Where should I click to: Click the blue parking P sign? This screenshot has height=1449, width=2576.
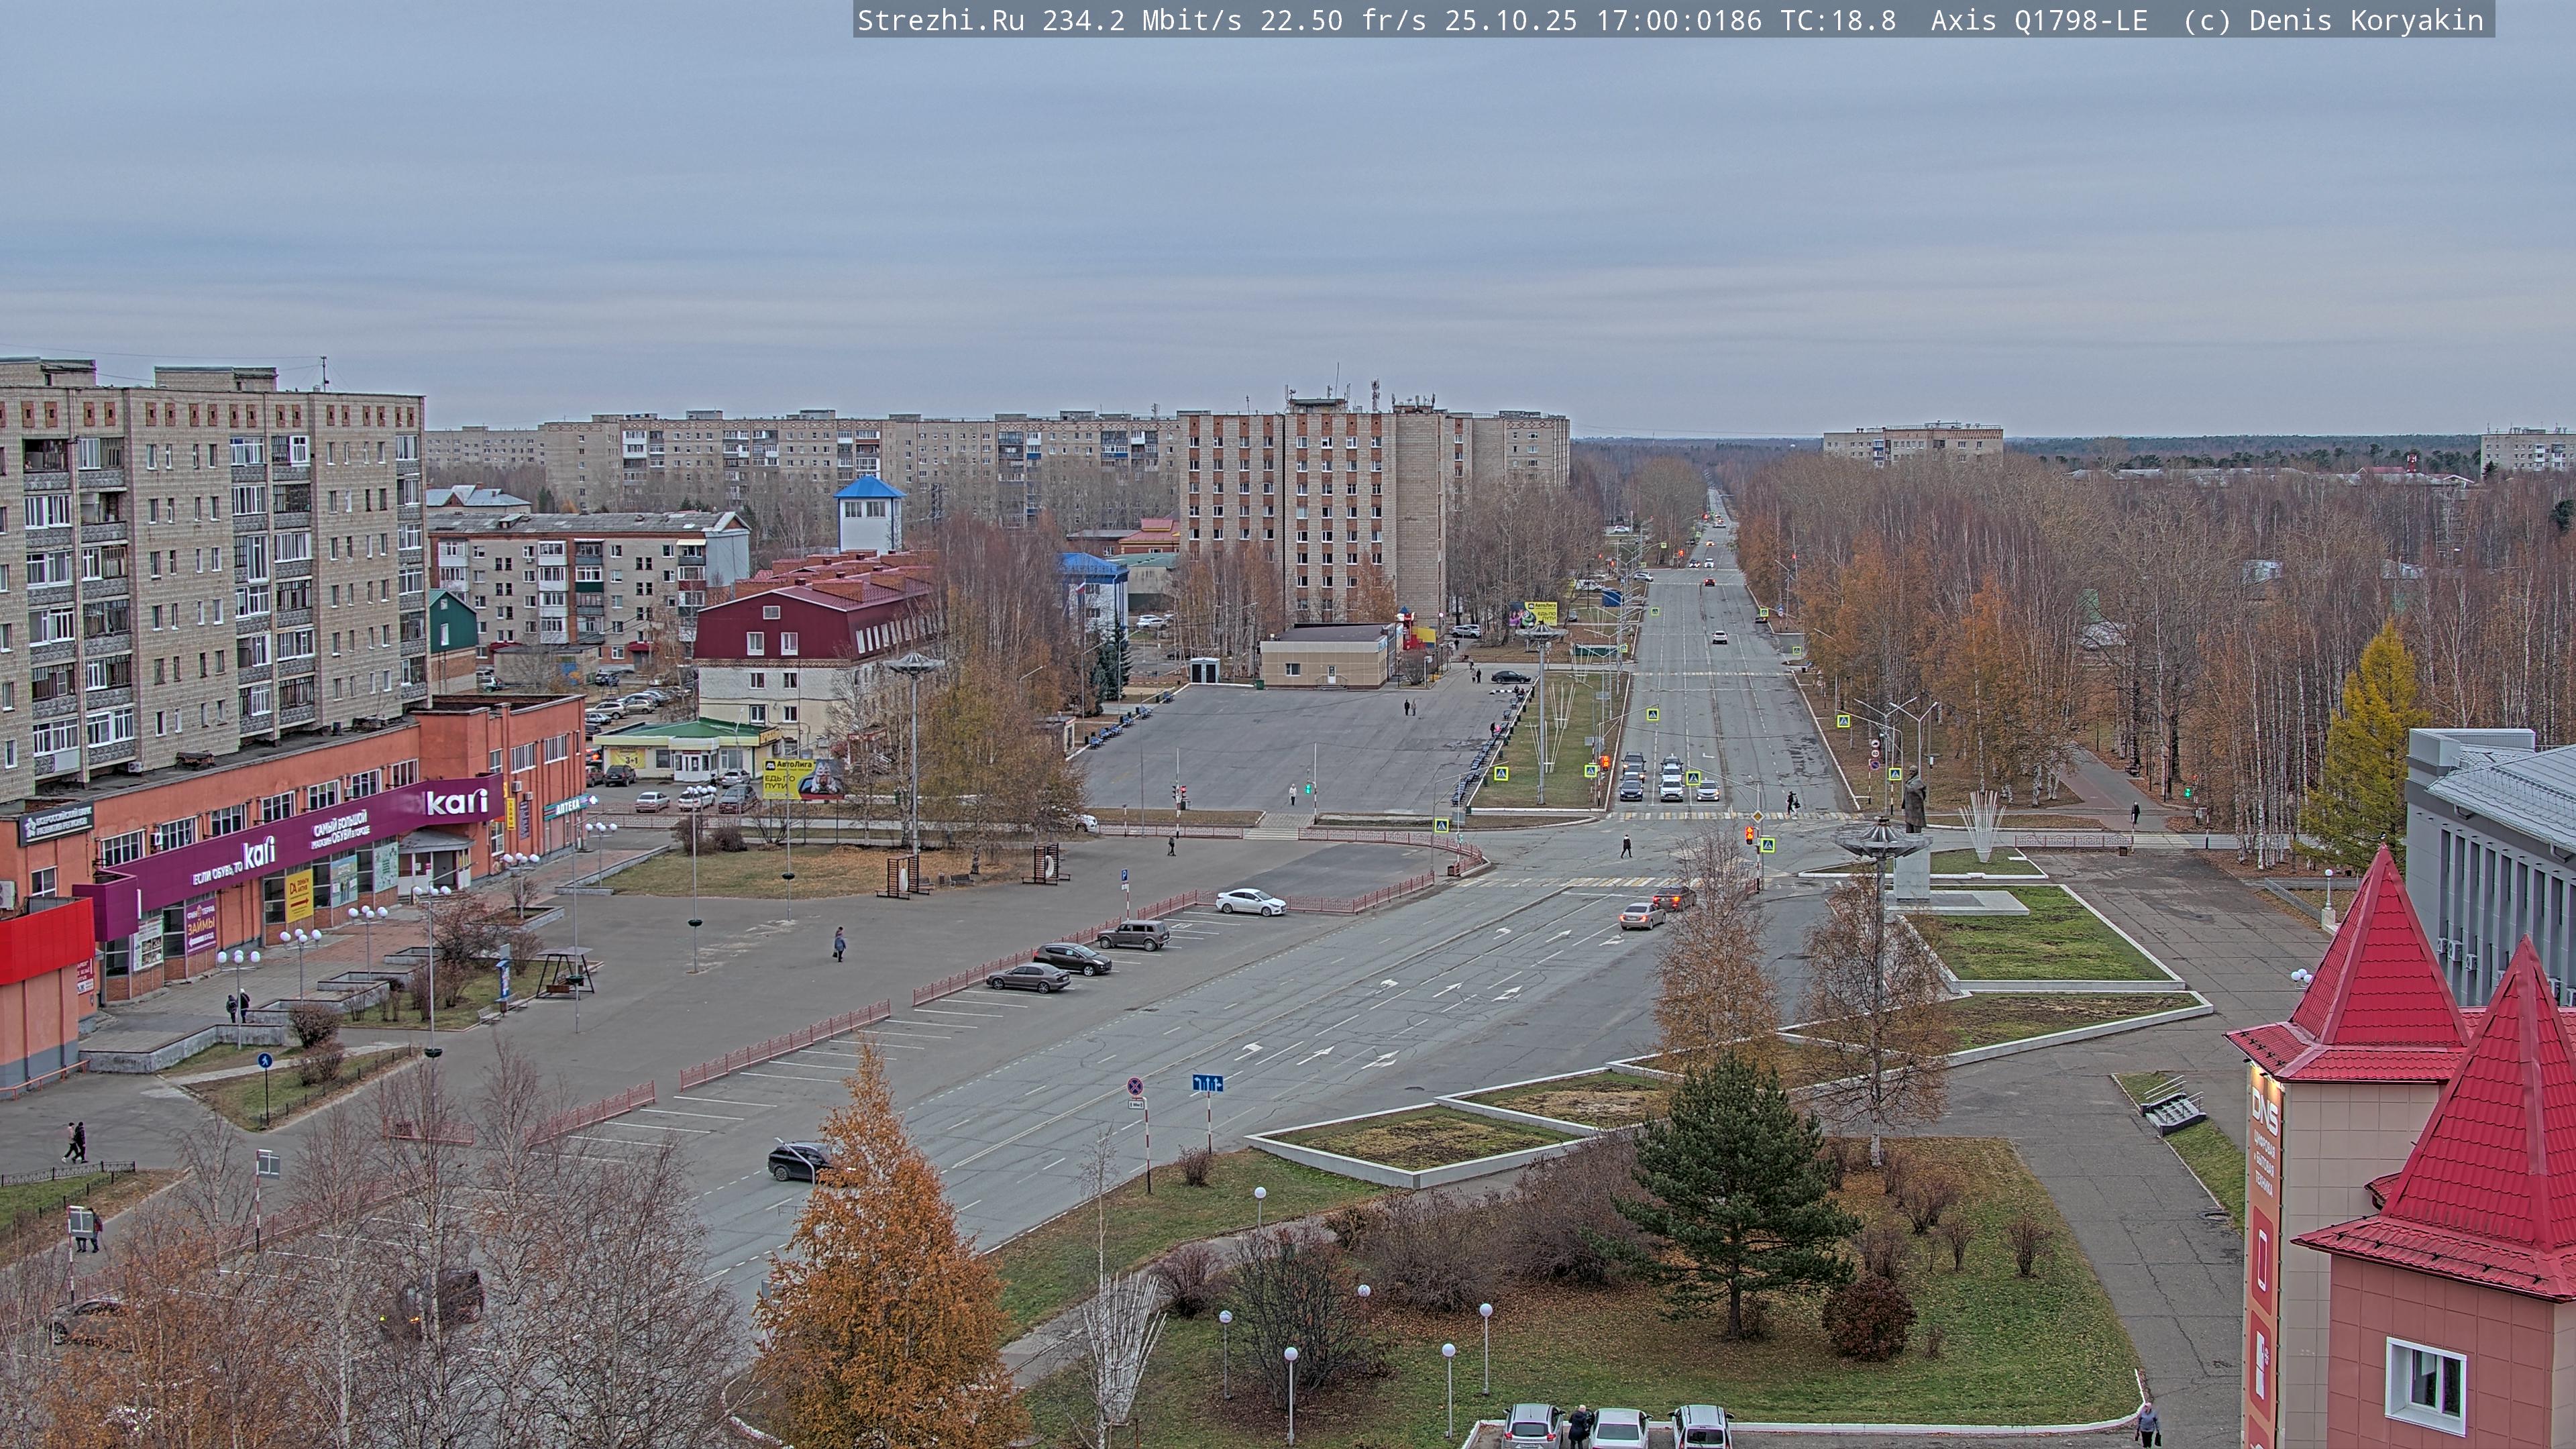1124,875
